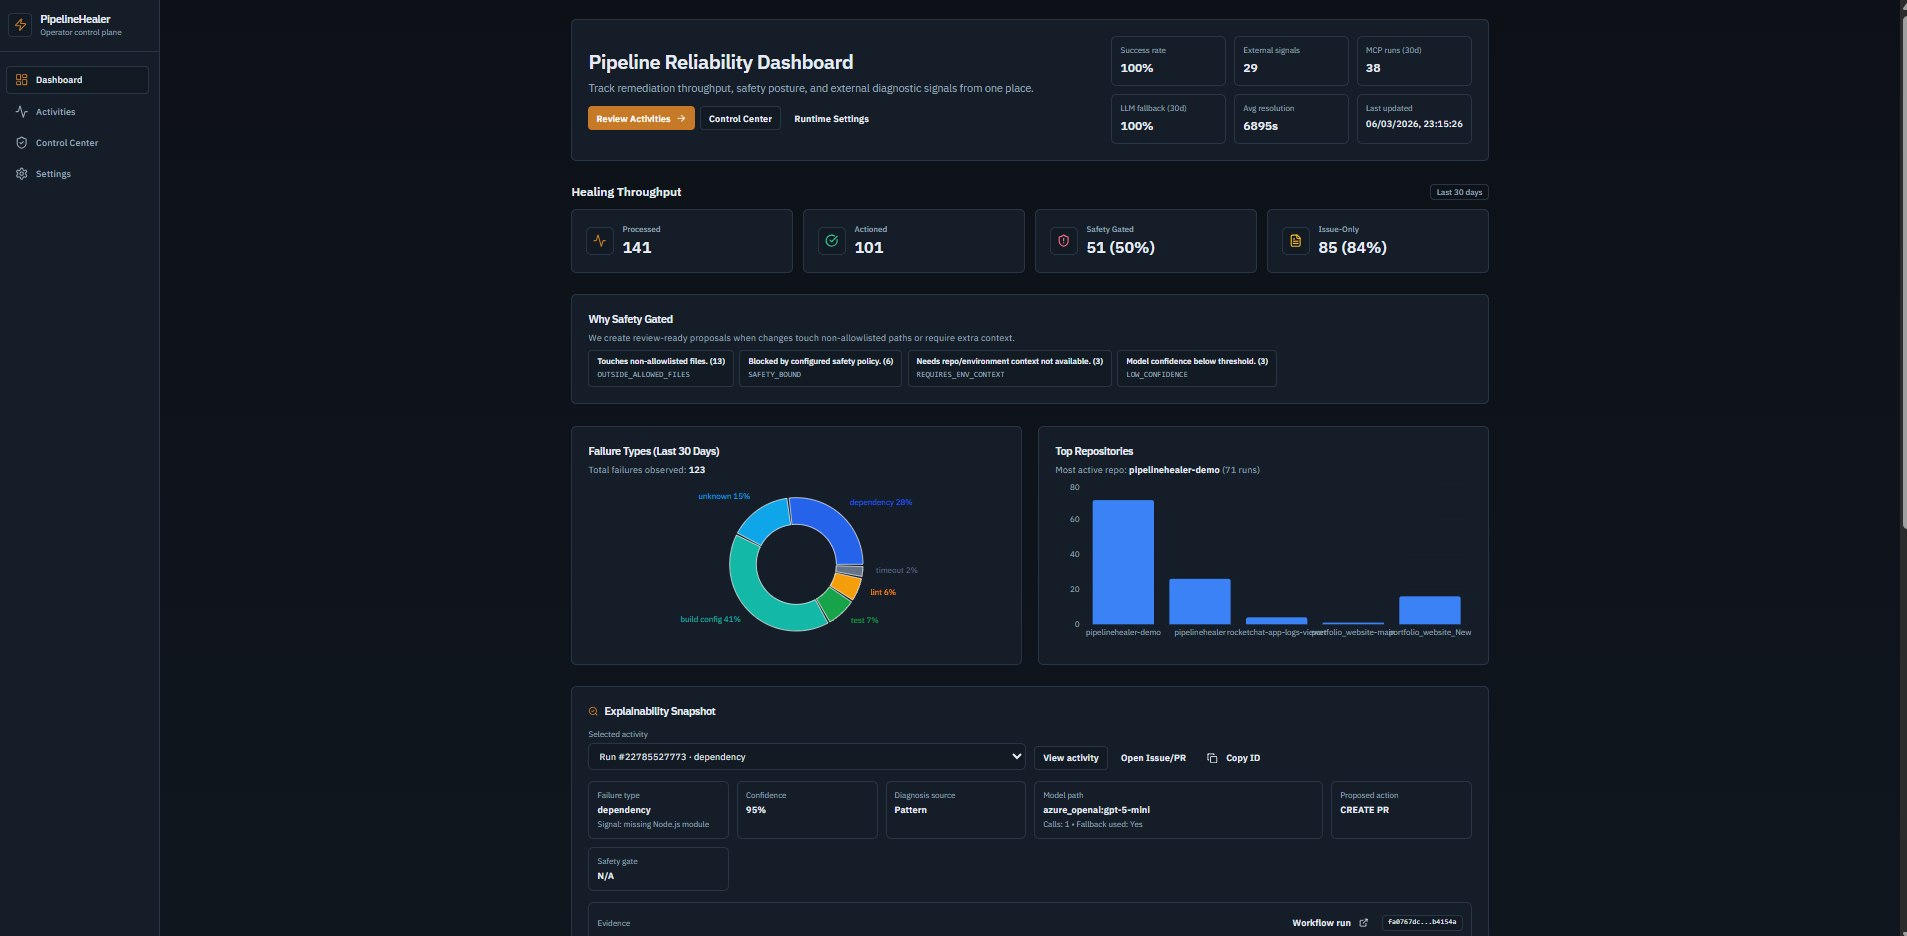Click the MCP runs (30d) 38 stat

[x=1414, y=61]
